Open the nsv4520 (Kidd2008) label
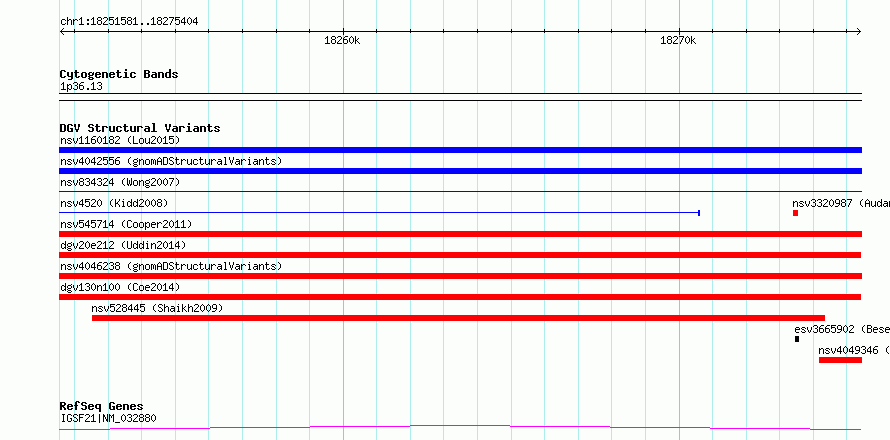The height and width of the screenshot is (440, 890). [114, 203]
